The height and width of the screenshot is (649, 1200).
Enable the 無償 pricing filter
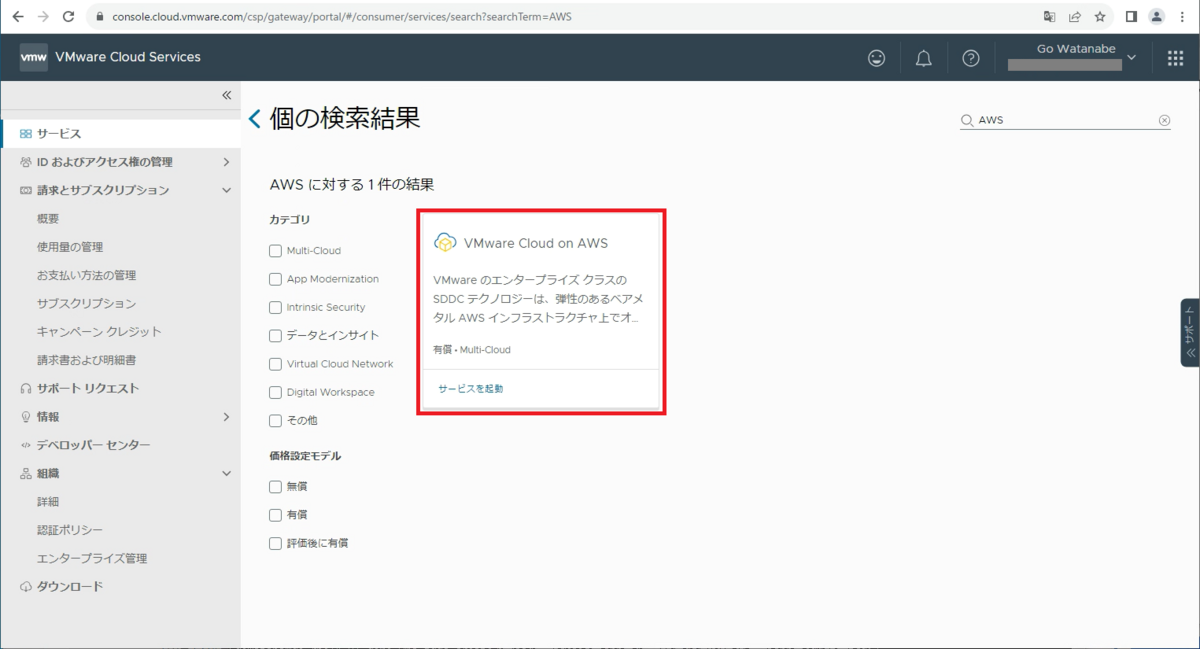click(275, 486)
